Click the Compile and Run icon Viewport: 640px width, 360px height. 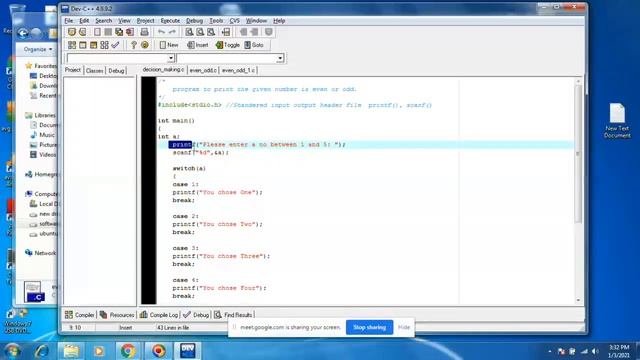[x=93, y=45]
